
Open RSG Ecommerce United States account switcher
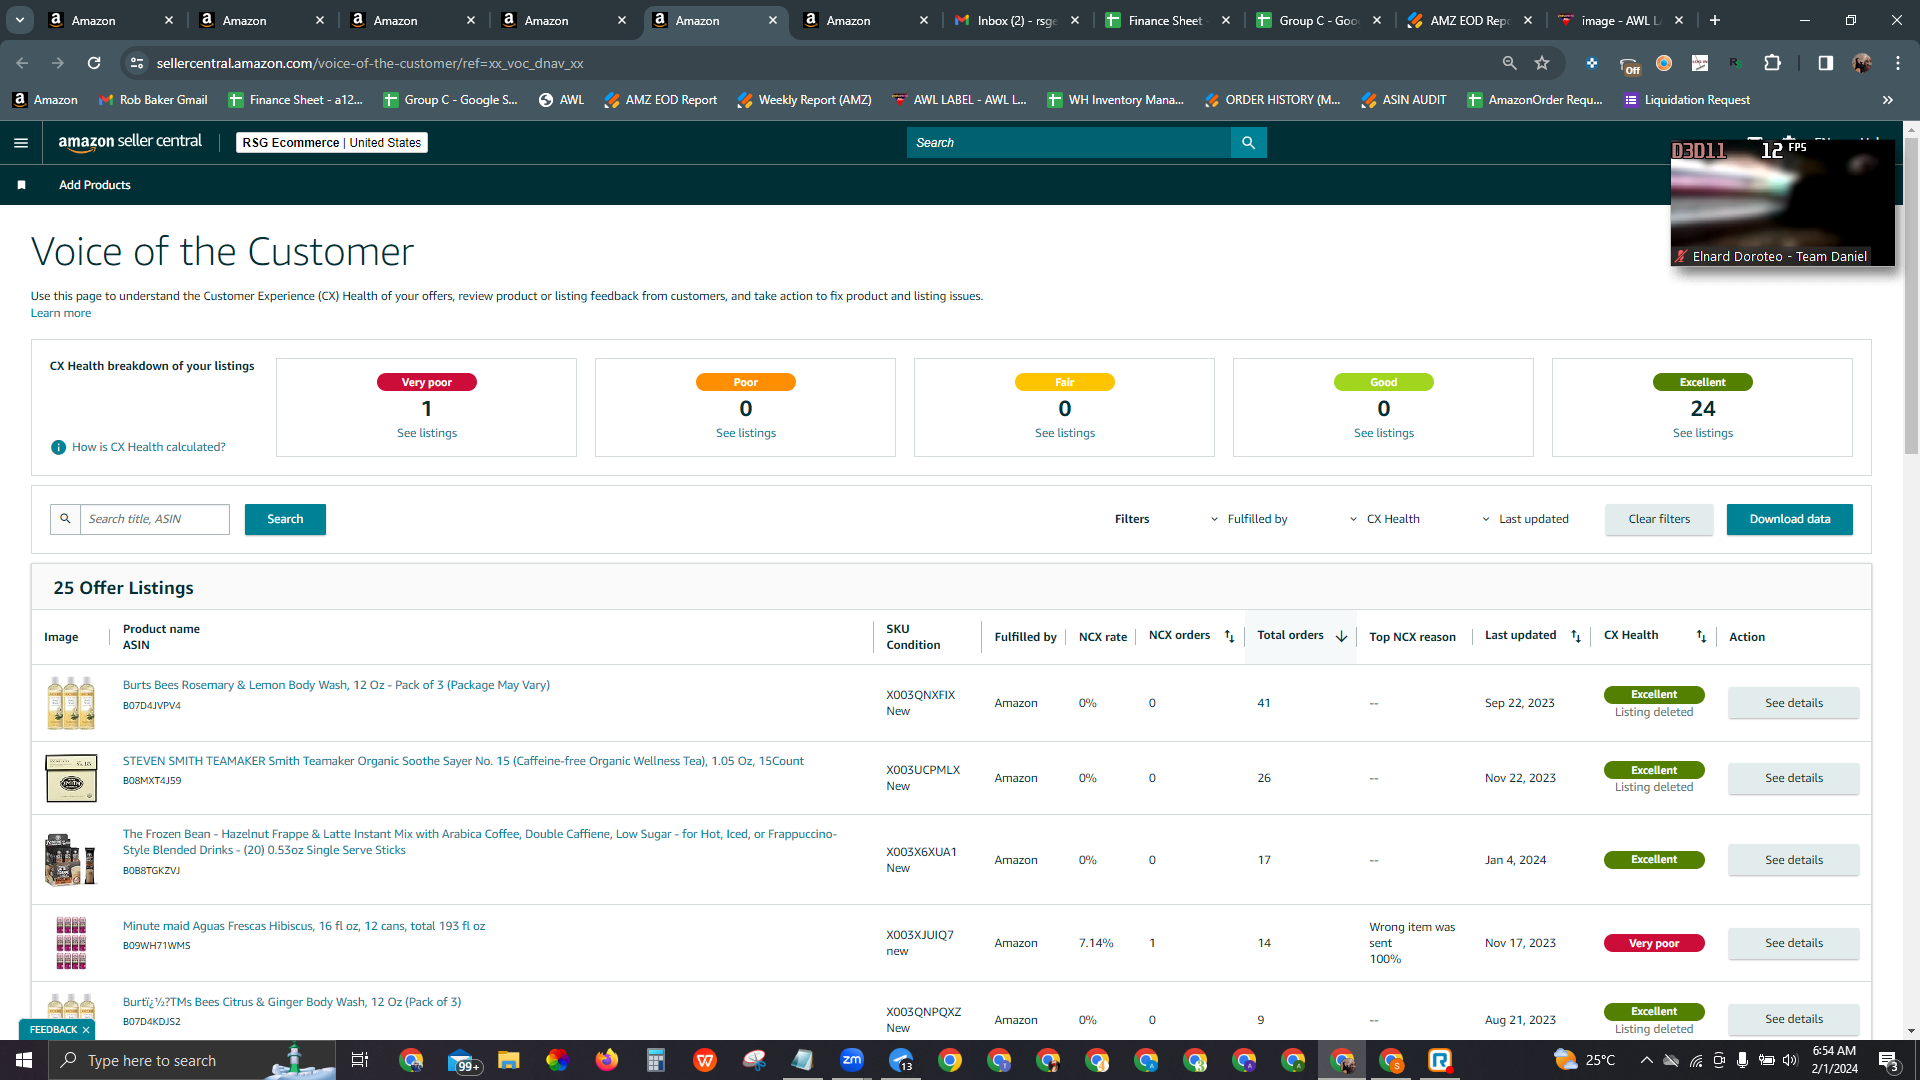pos(332,143)
